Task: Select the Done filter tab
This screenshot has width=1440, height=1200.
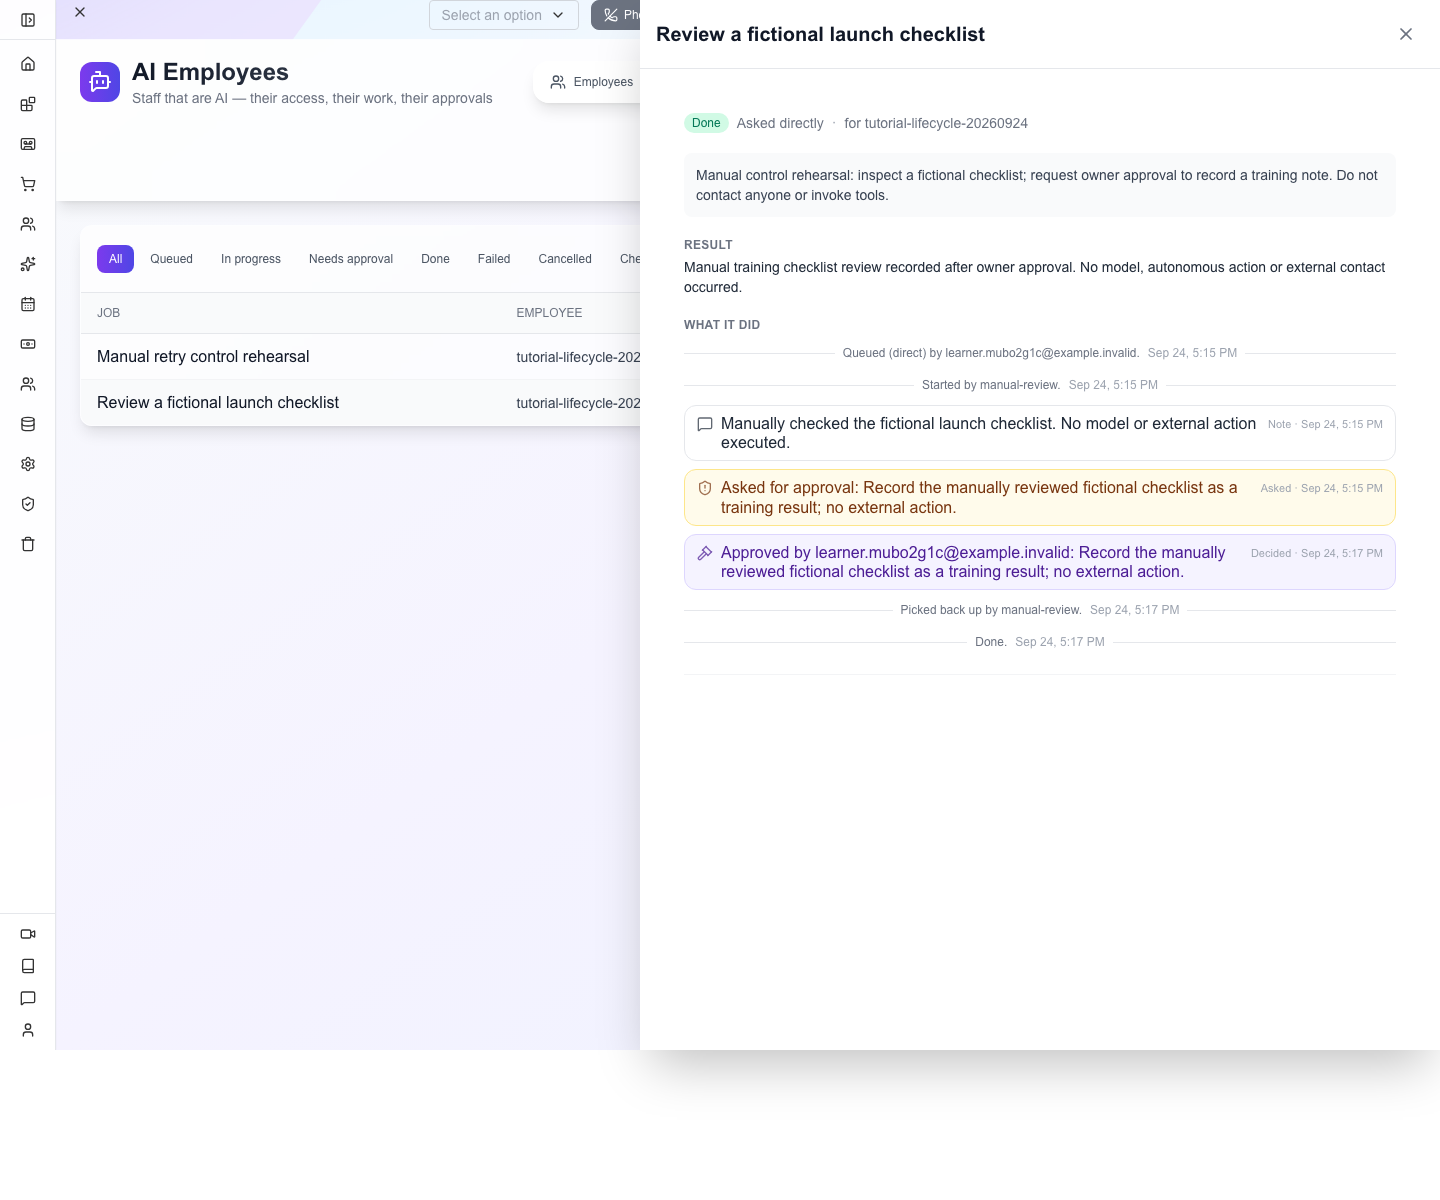Action: (435, 259)
